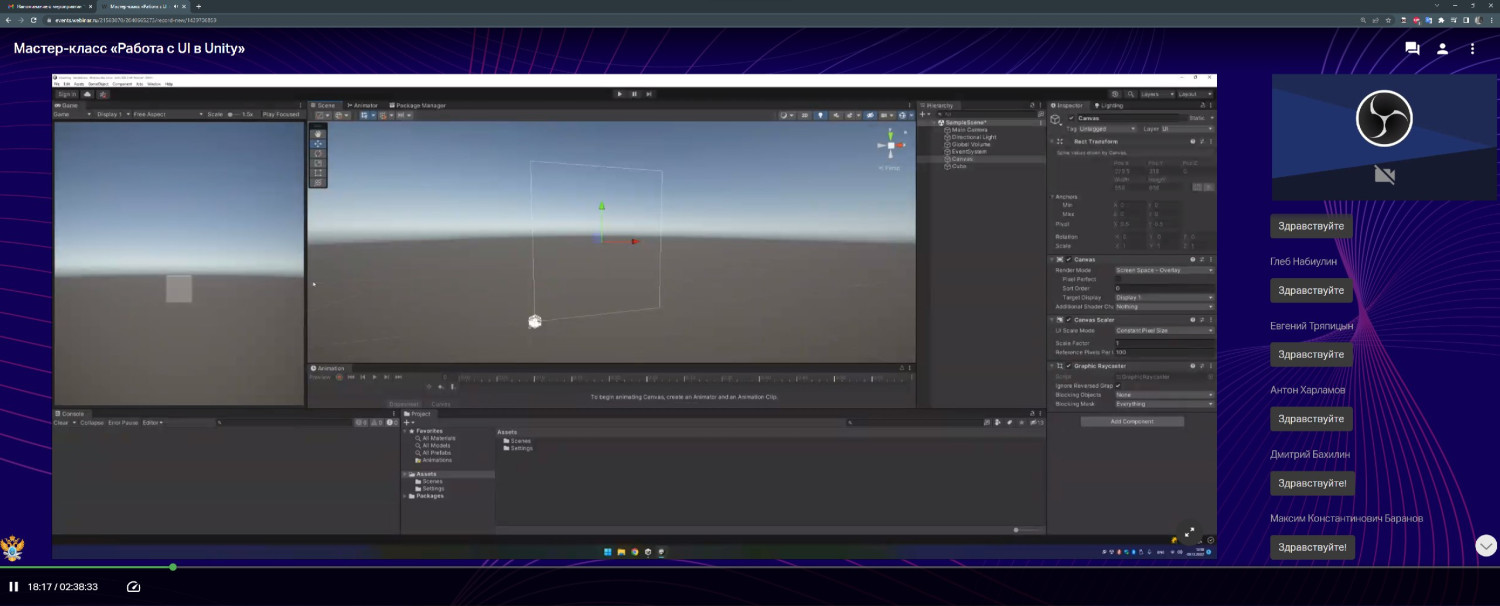Click Unity's Play button
1500x606 pixels.
(x=620, y=94)
